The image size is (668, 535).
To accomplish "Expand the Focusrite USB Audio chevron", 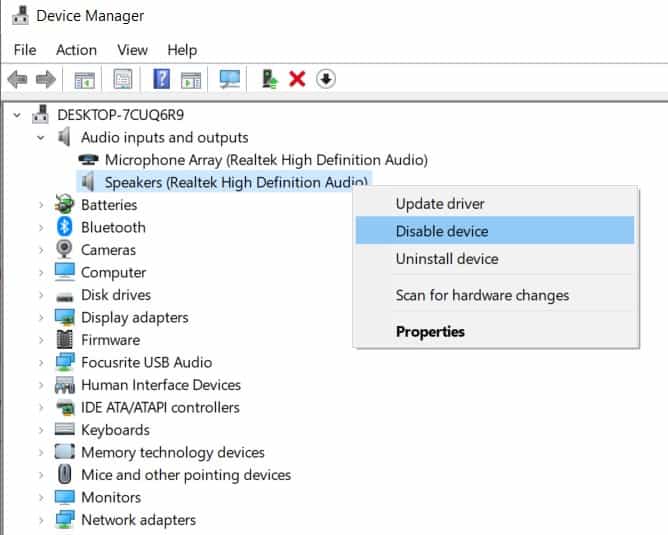I will click(41, 362).
